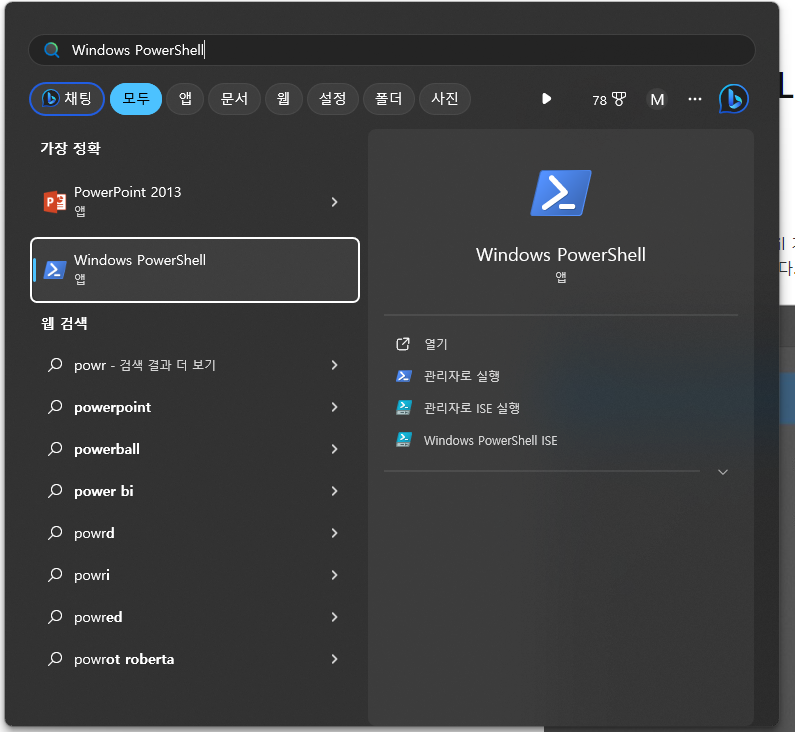Expand the powrot roberta suggestion chevron
The image size is (795, 732).
pyautogui.click(x=334, y=660)
